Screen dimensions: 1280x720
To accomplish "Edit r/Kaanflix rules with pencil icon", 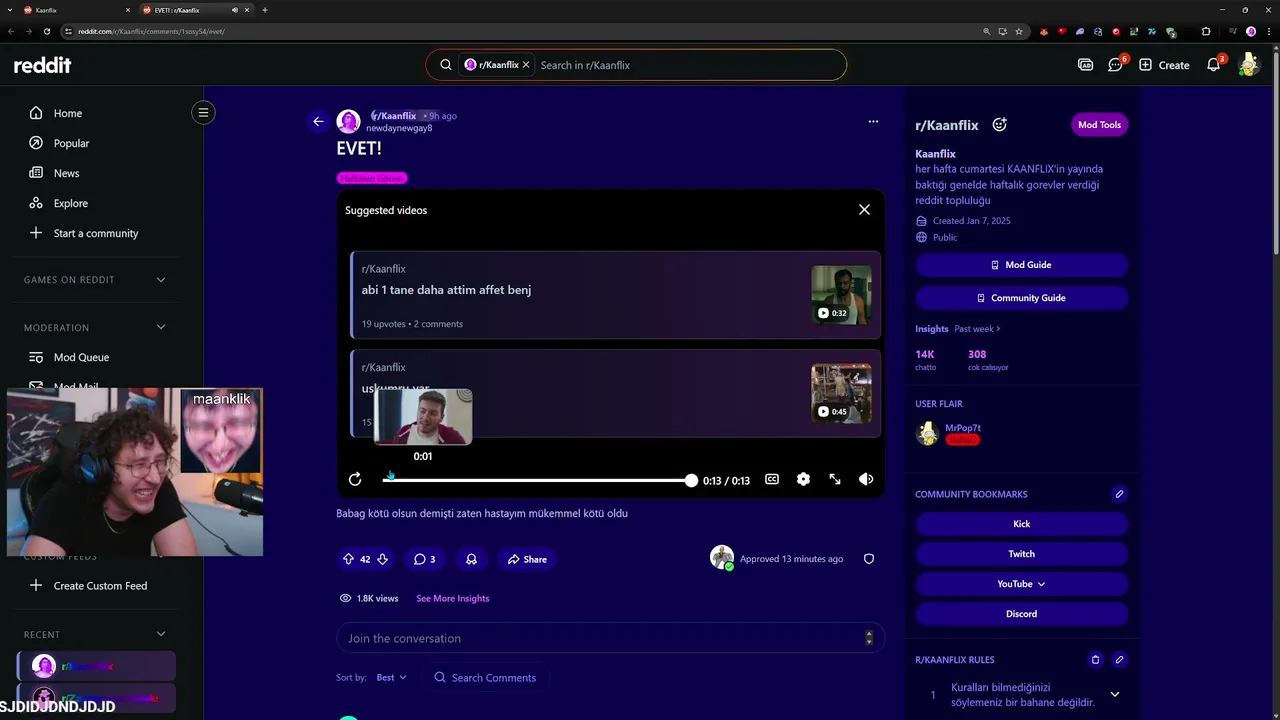I will pos(1119,660).
